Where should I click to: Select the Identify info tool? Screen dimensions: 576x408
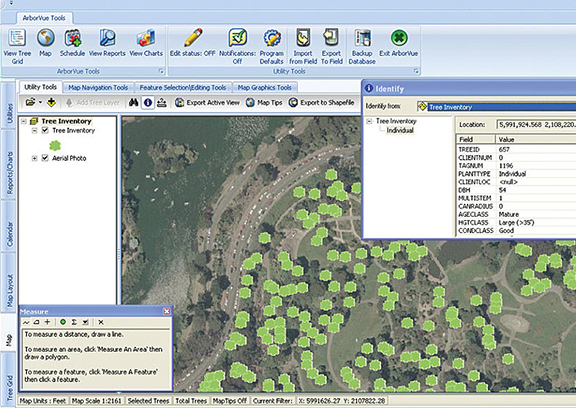point(148,102)
